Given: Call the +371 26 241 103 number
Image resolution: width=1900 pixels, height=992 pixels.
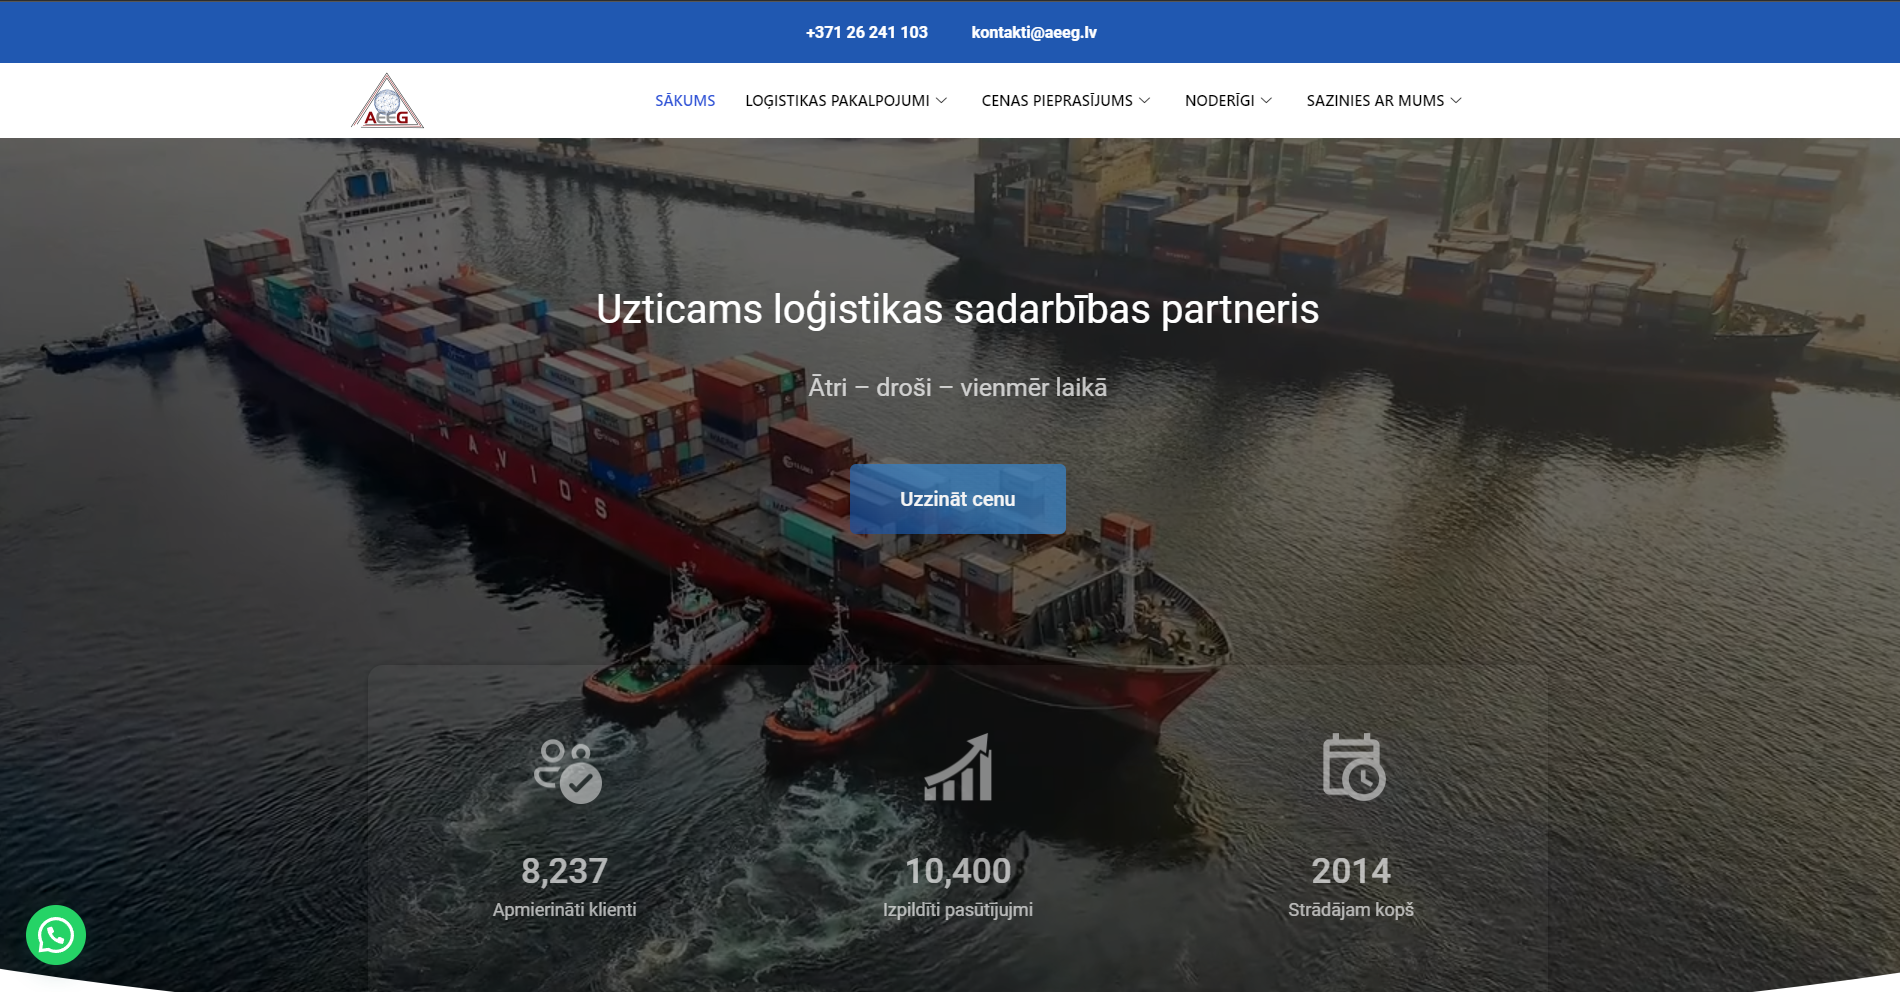Looking at the screenshot, I should coord(866,32).
